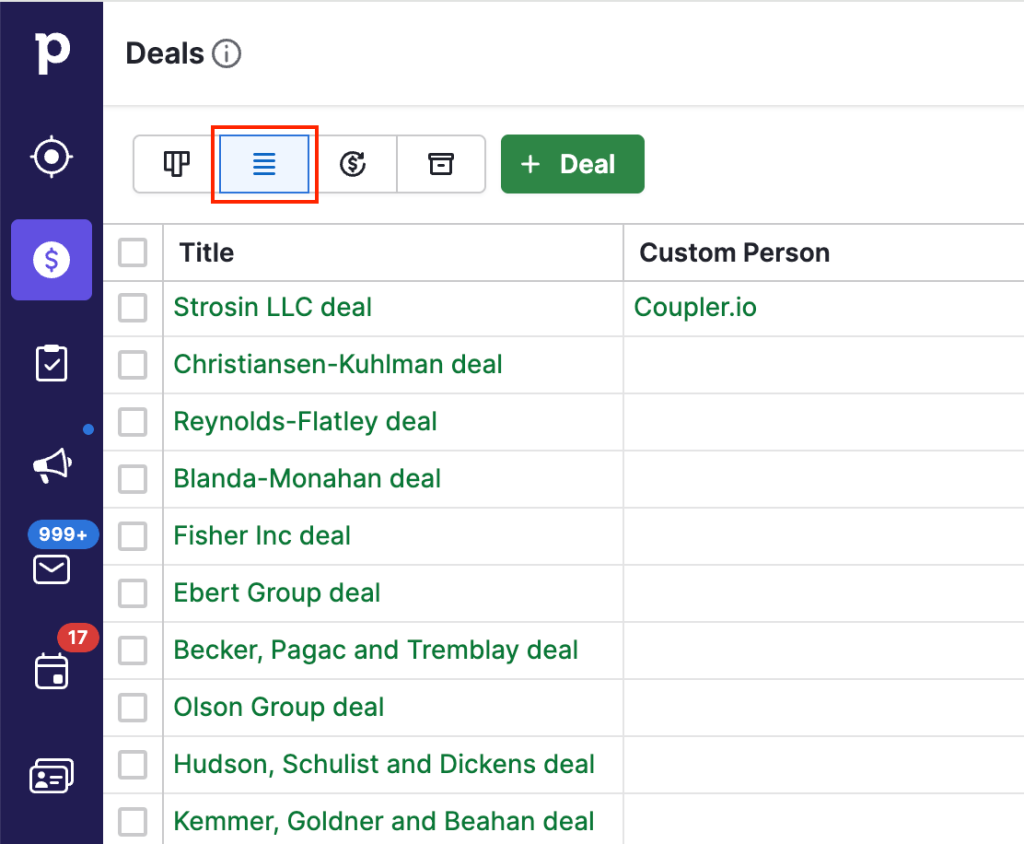Switch to list view
This screenshot has height=844, width=1024.
(264, 164)
